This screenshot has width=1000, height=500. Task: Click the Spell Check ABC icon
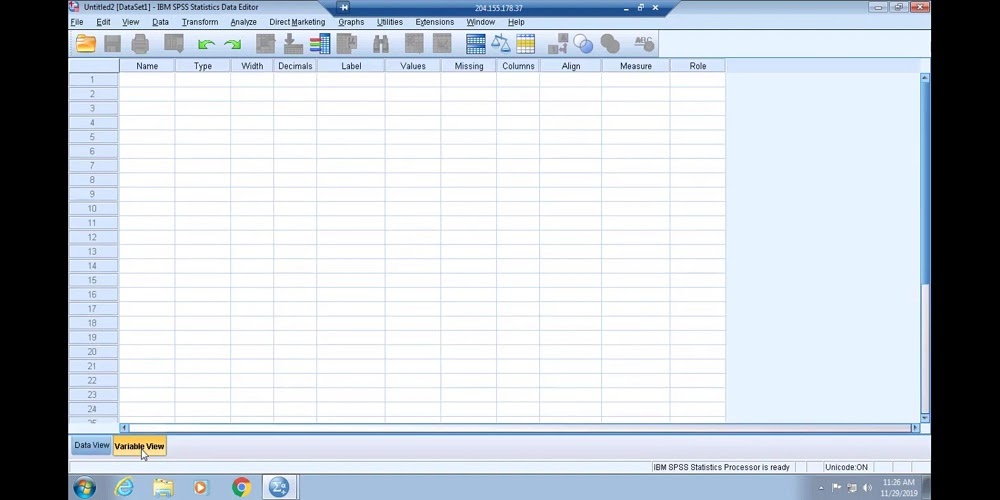(643, 44)
